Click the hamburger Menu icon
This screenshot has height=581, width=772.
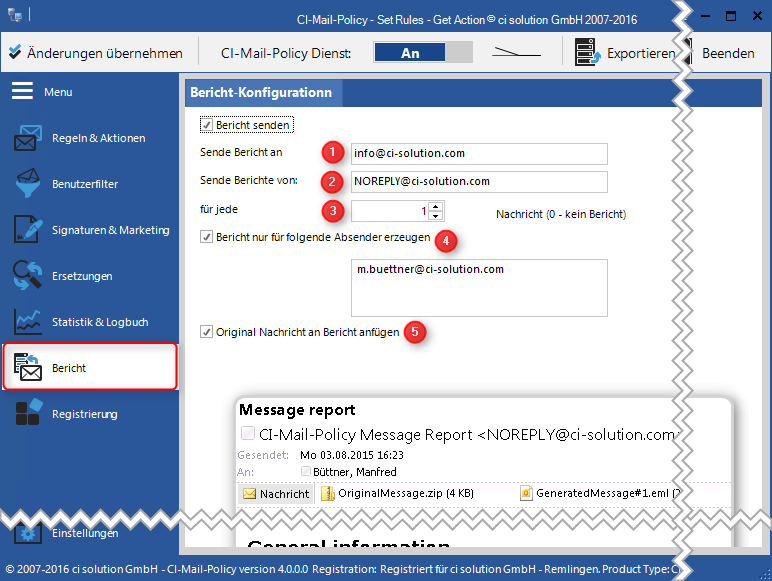pos(23,92)
